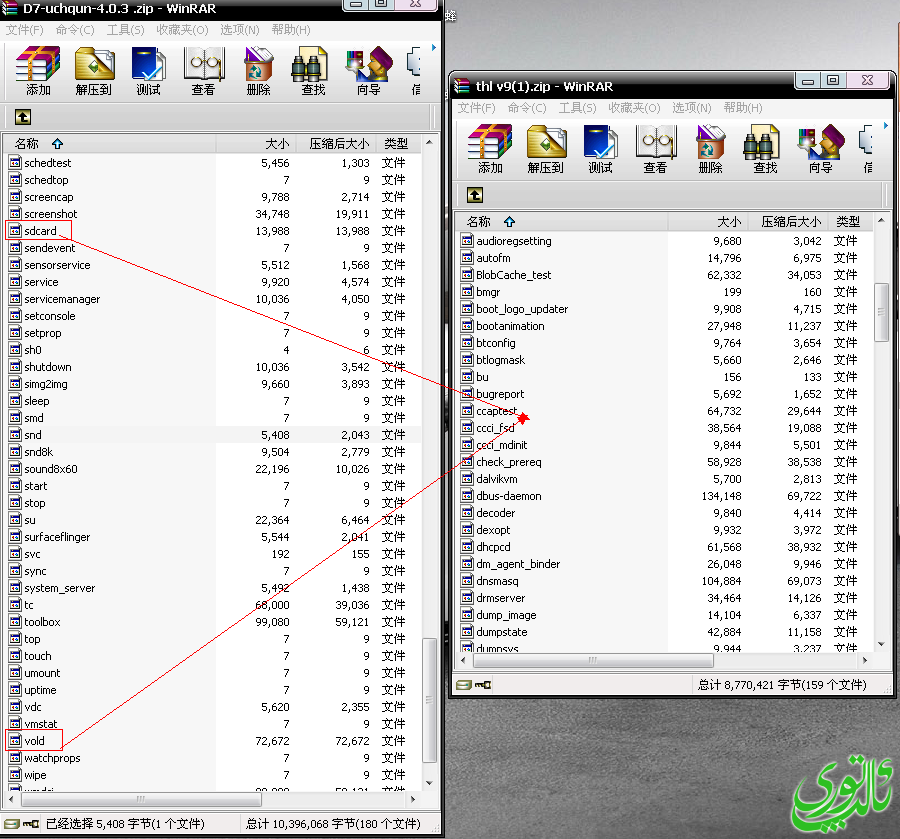The width and height of the screenshot is (900, 839).
Task: Open 帮助(H) menu in thl v9(1) window
Action: pos(742,108)
